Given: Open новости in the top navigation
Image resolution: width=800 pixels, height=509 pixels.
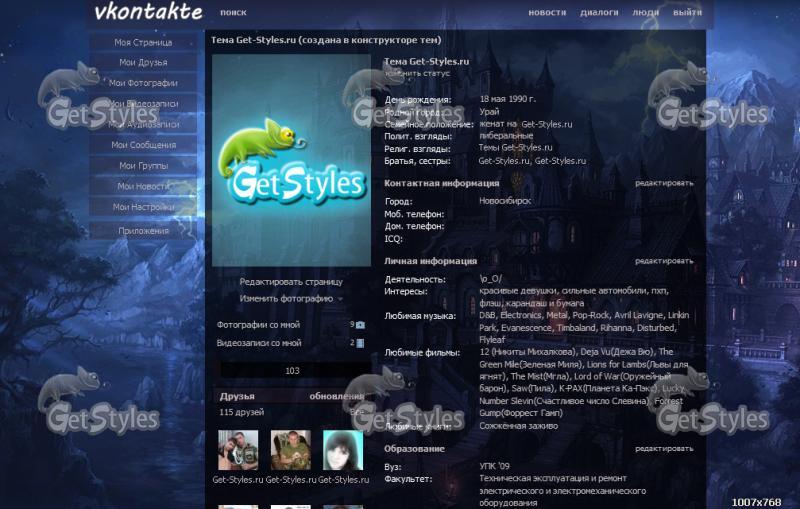Looking at the screenshot, I should point(546,14).
